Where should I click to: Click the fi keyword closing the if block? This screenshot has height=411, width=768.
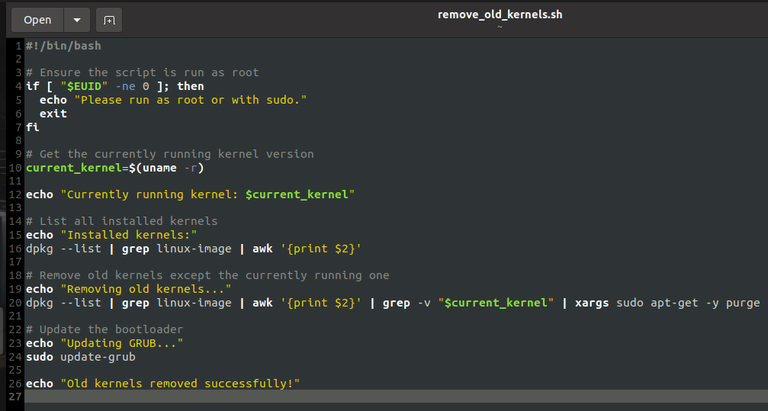[x=32, y=127]
